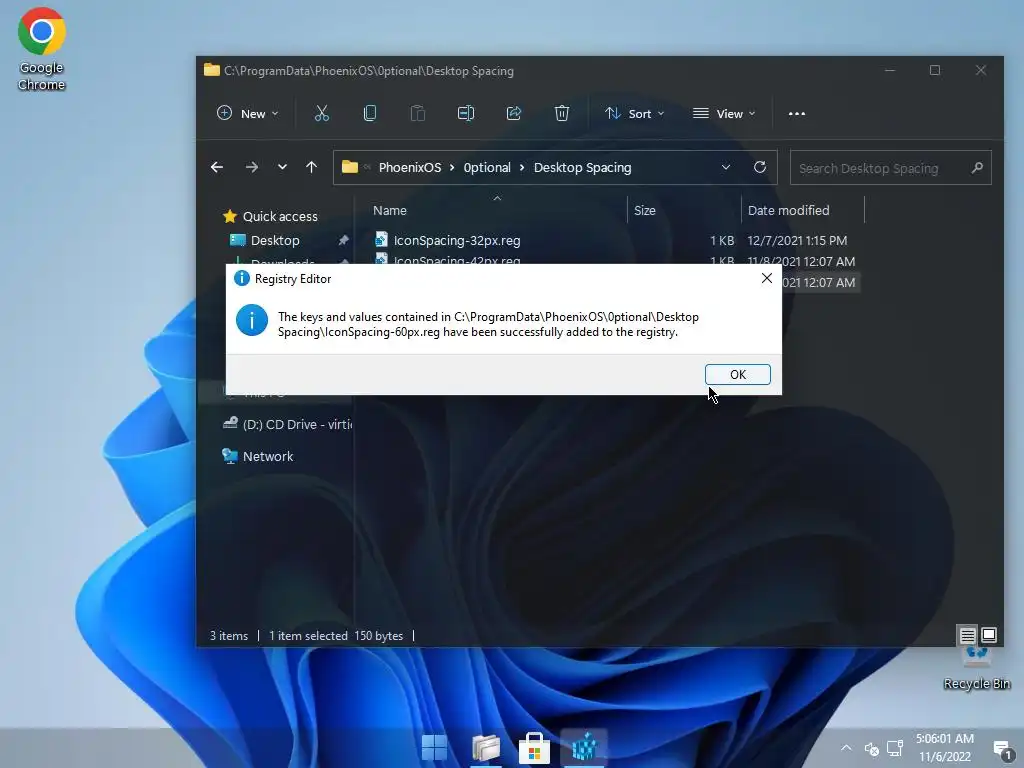This screenshot has width=1024, height=768.
Task: Click the Delete trash icon
Action: [x=562, y=114]
